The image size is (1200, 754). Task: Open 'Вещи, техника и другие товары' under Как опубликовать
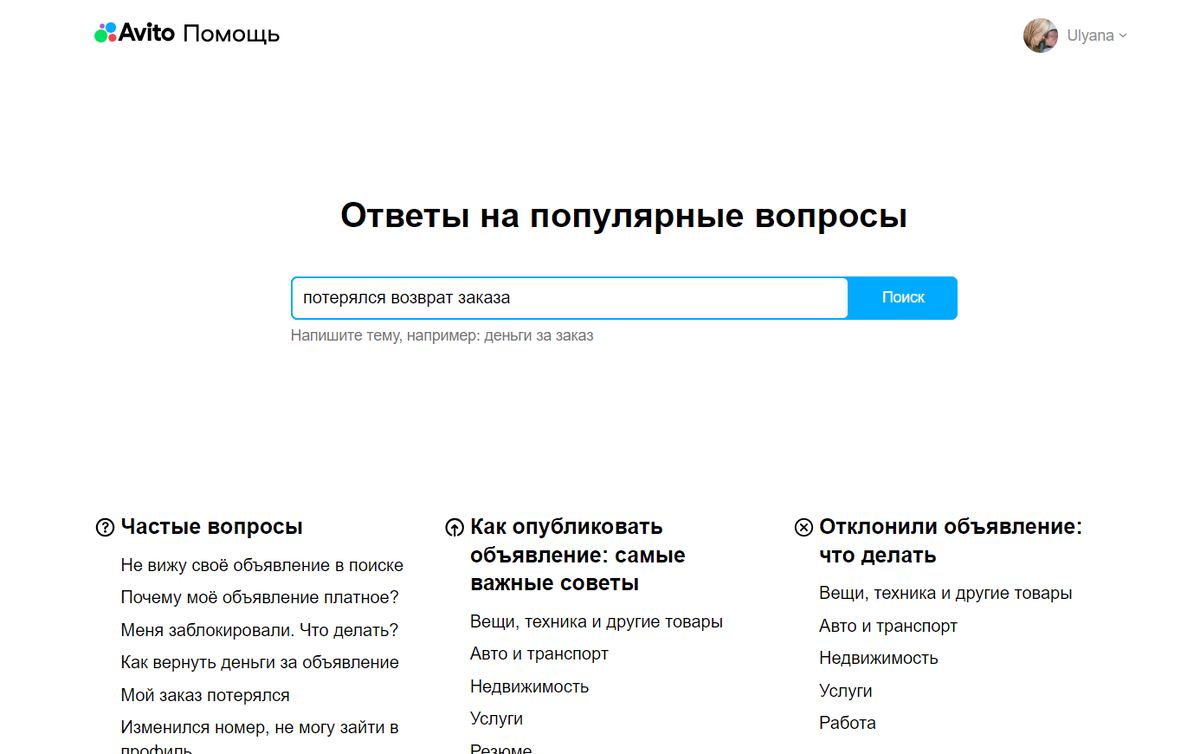[596, 622]
